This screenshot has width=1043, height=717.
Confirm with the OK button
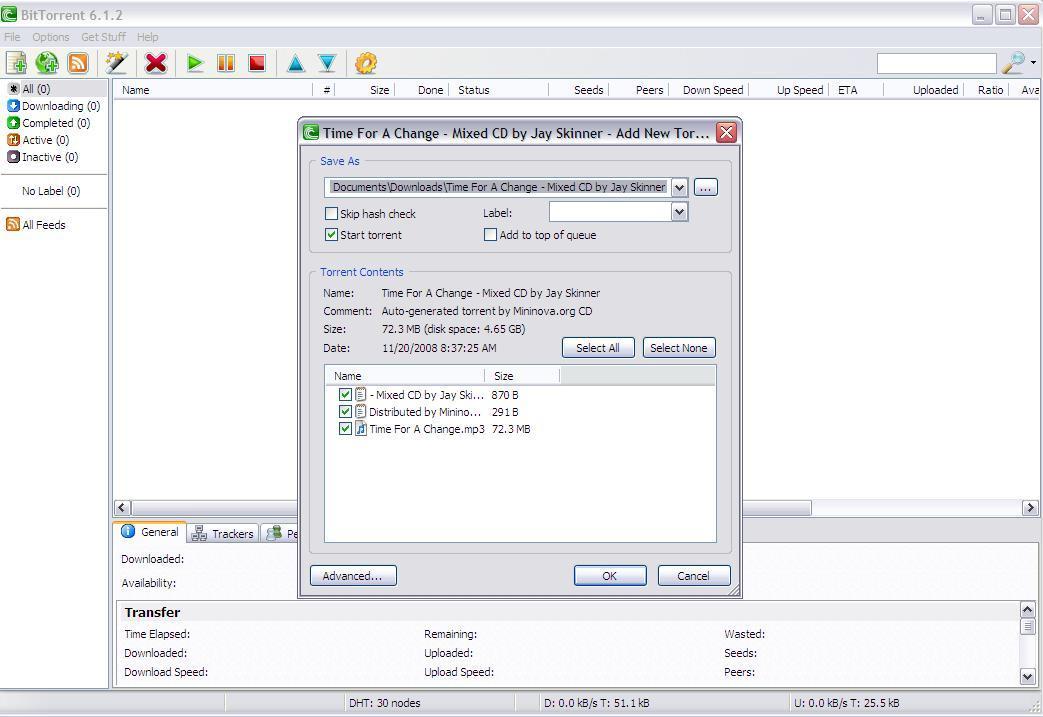tap(610, 576)
